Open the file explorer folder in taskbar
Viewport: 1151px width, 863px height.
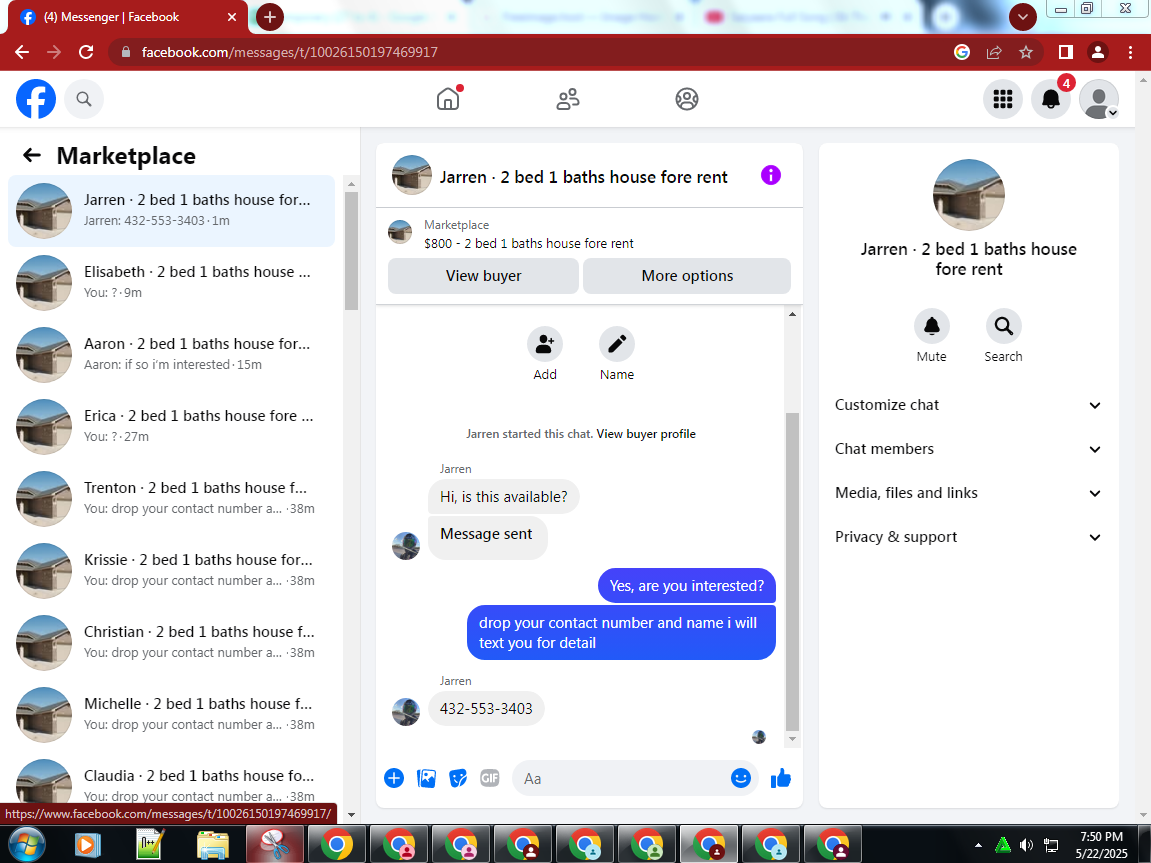213,844
